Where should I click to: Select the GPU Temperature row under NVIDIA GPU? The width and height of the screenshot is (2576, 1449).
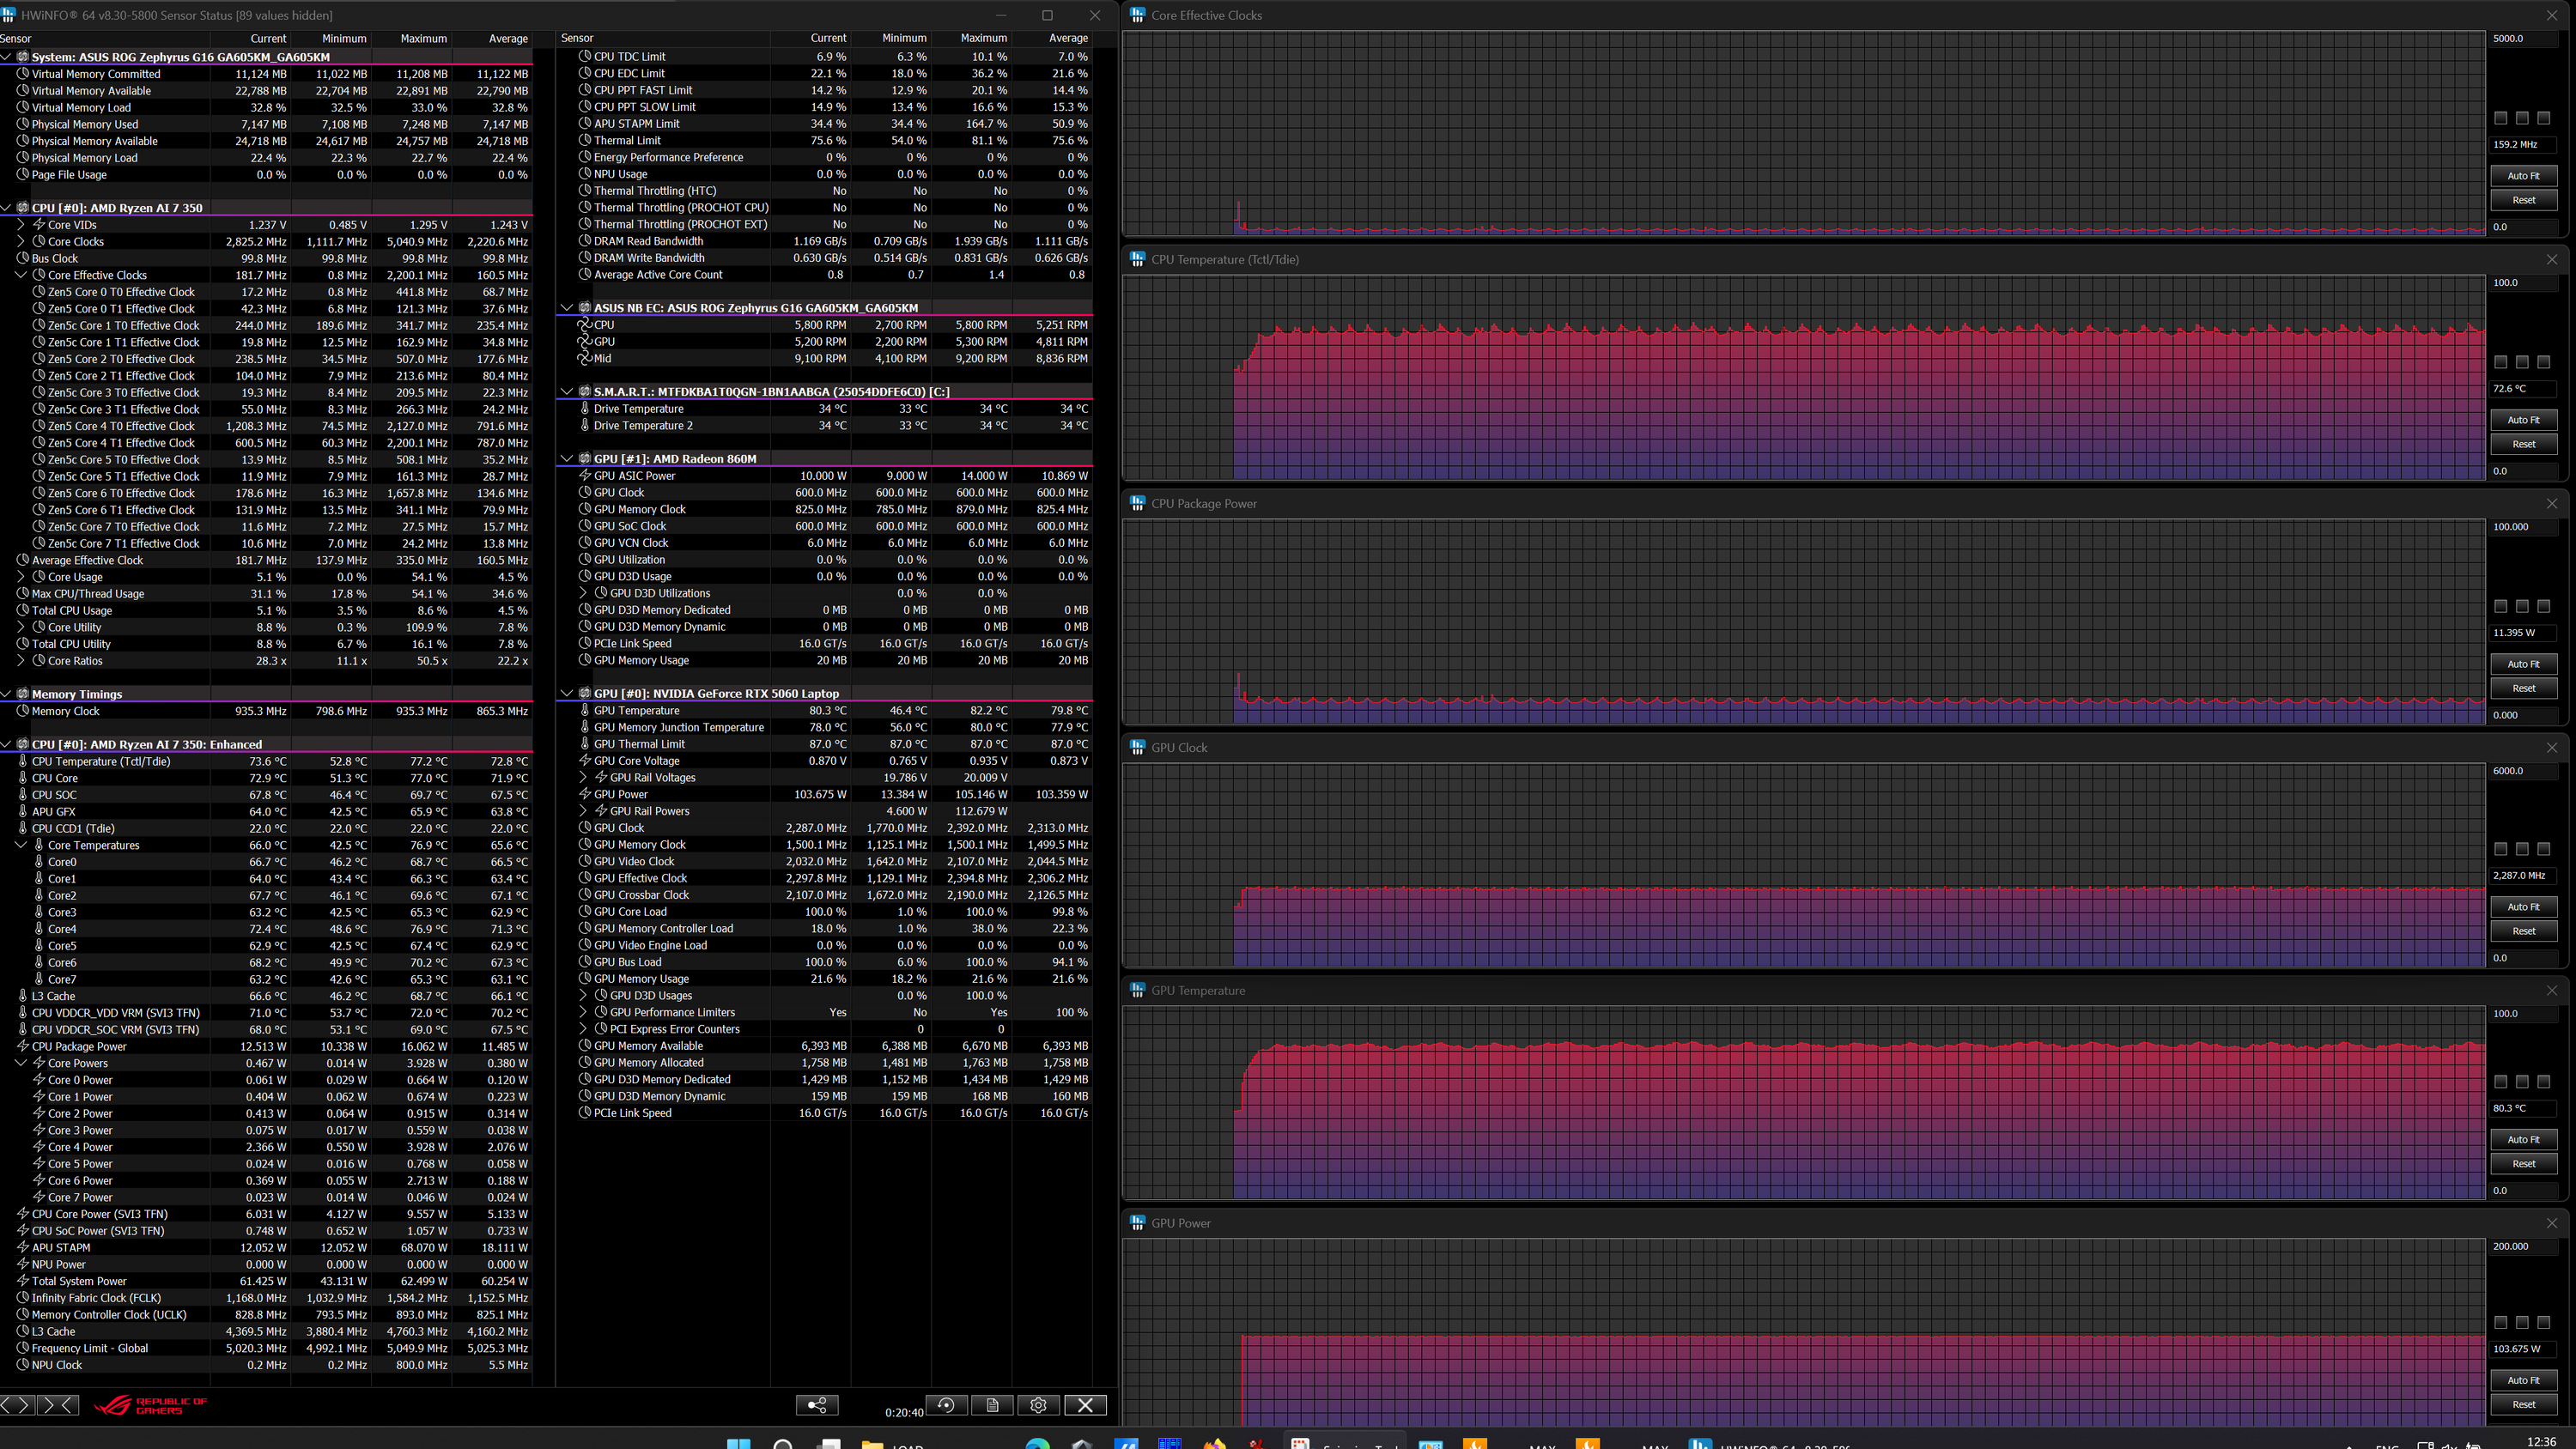pyautogui.click(x=636, y=710)
